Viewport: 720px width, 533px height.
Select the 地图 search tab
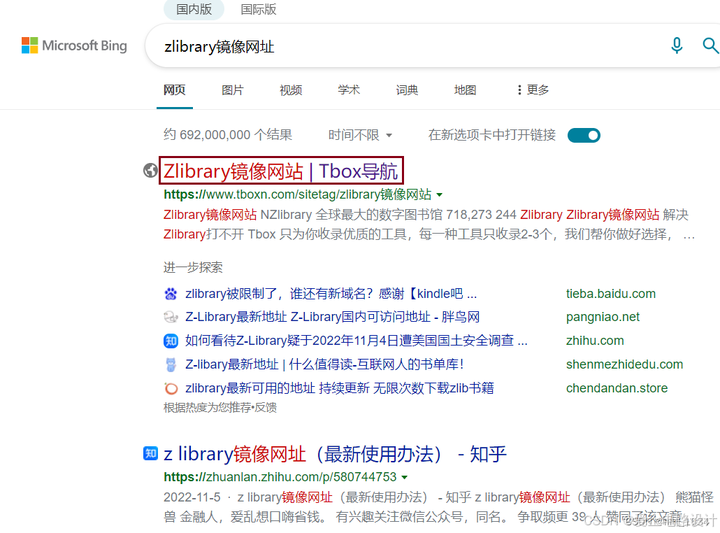click(x=465, y=90)
